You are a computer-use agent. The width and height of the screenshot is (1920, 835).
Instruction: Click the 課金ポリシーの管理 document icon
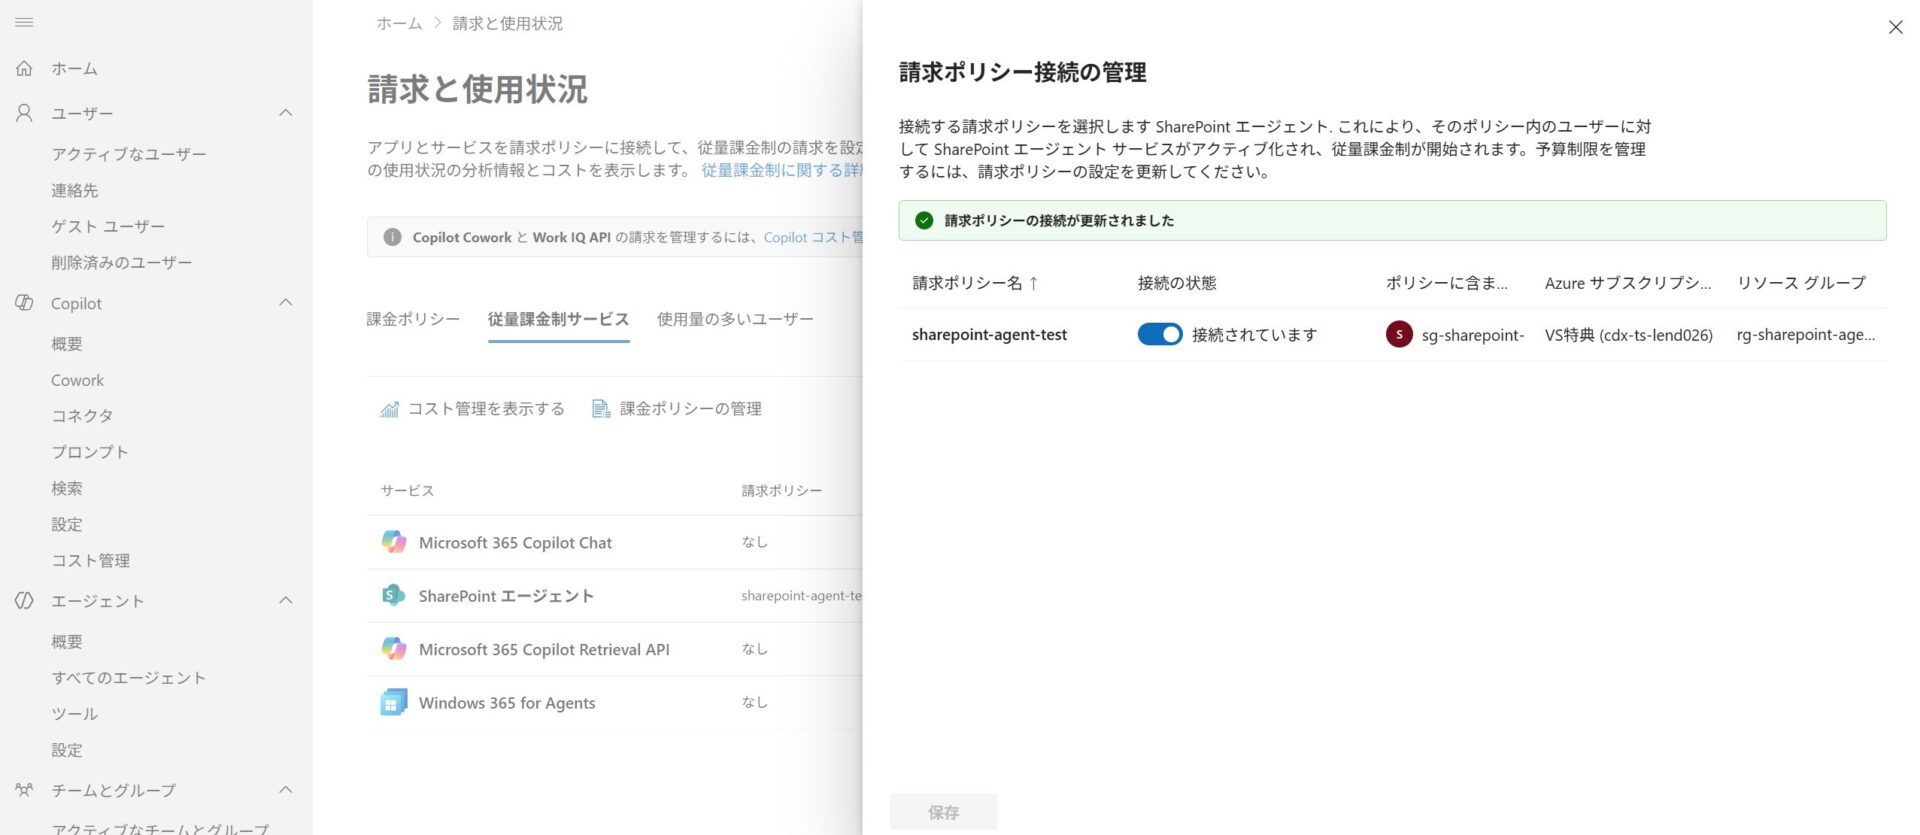[601, 409]
